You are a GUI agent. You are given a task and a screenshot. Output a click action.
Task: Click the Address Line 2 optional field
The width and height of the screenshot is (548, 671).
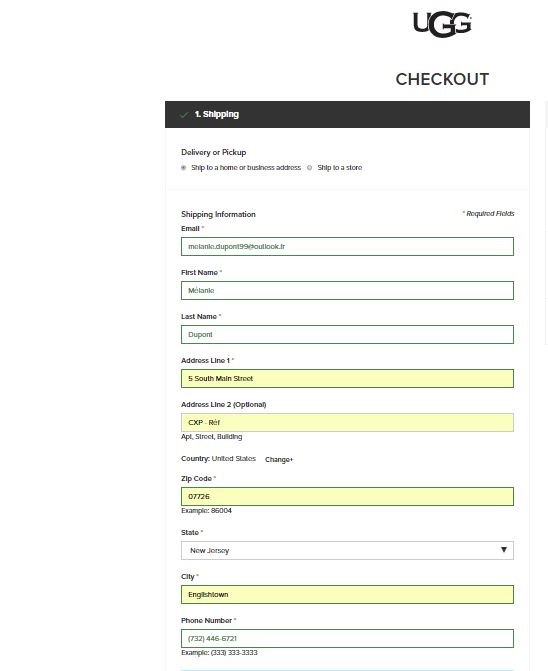(347, 422)
